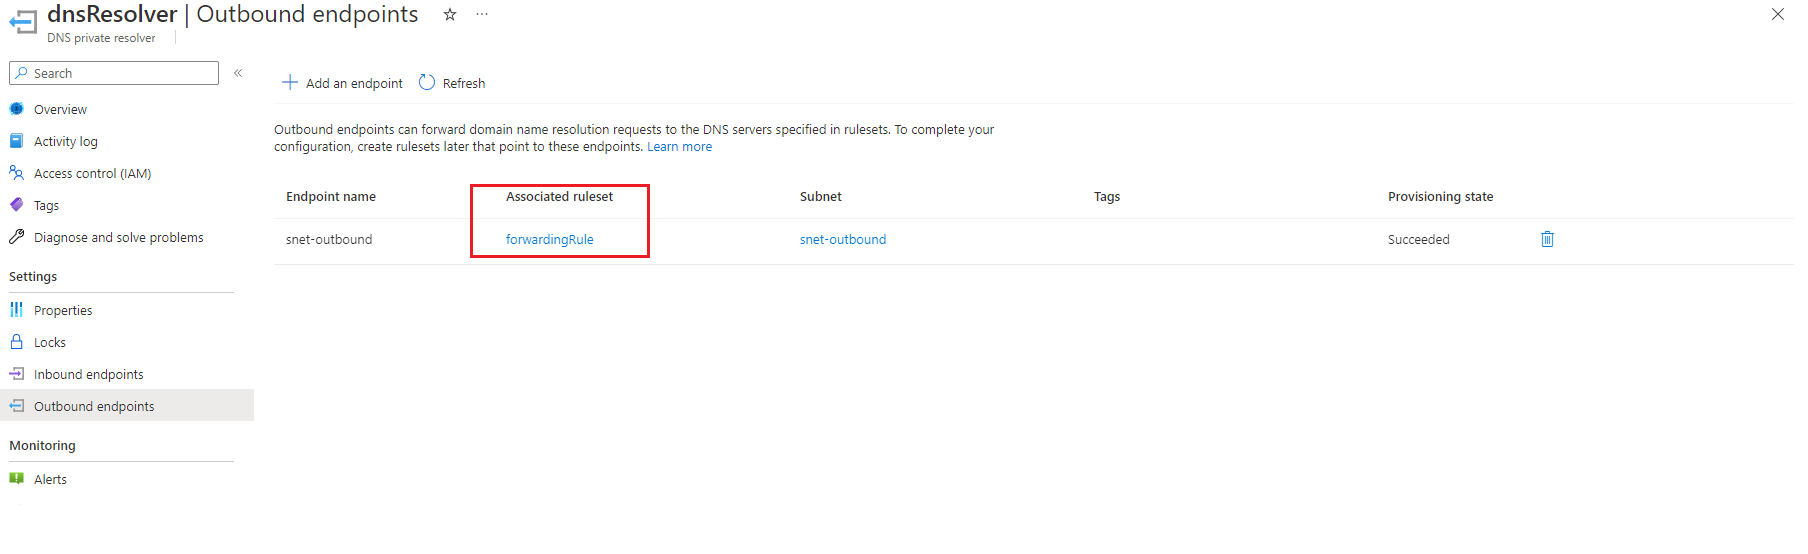
Task: Click the Endpoint name column header
Action: tap(331, 196)
